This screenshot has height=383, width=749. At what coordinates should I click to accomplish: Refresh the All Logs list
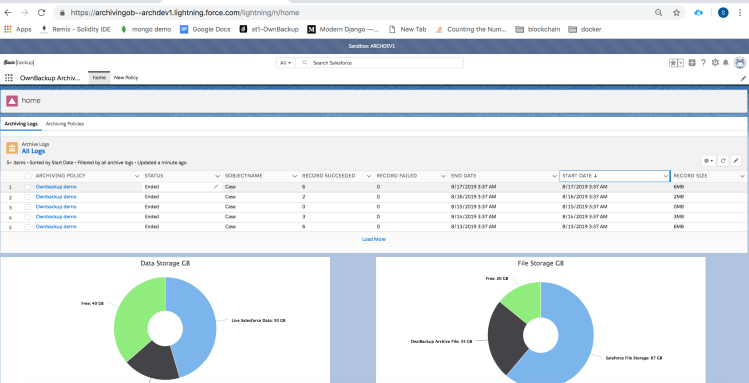pyautogui.click(x=723, y=161)
